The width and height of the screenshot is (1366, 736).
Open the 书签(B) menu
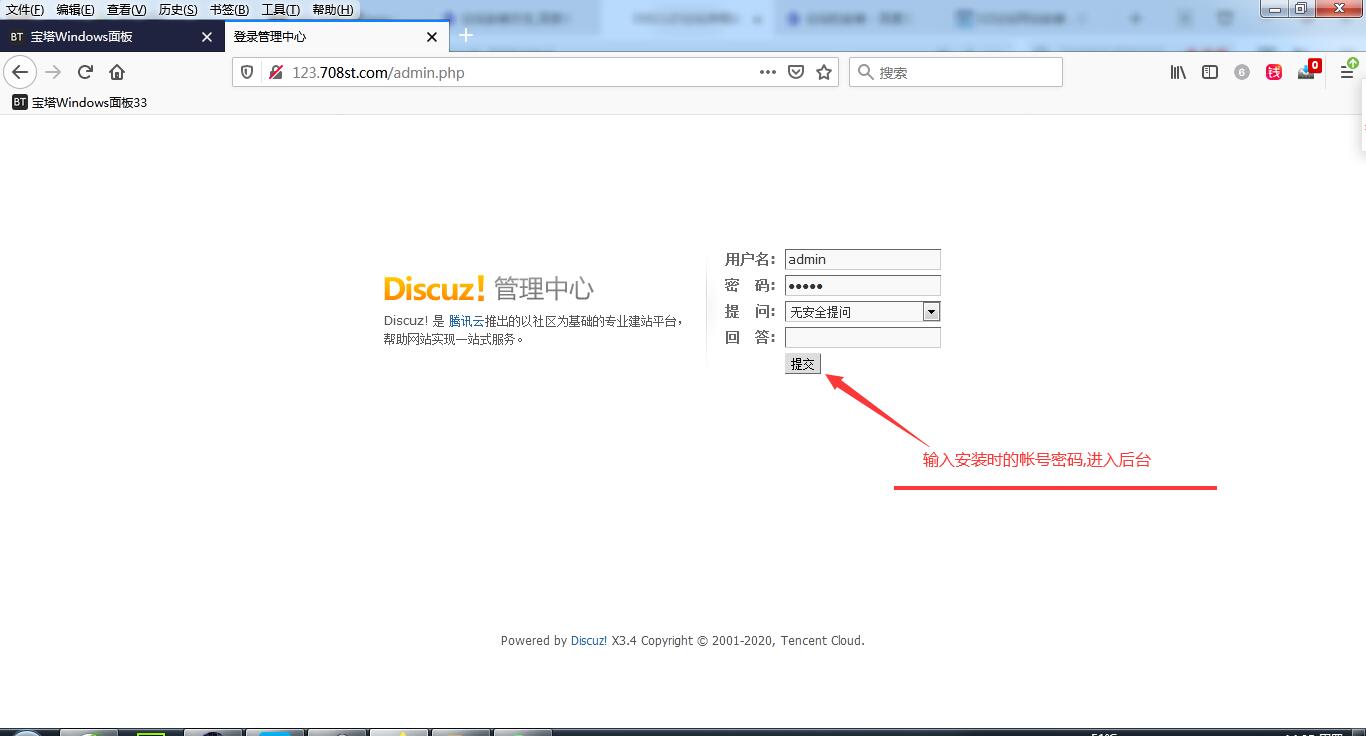pos(229,10)
